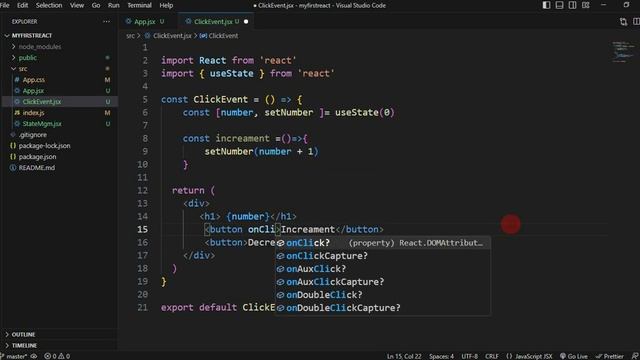Screen dimensions: 640x360
Task: Click the useState word on line 3
Action: [231, 73]
